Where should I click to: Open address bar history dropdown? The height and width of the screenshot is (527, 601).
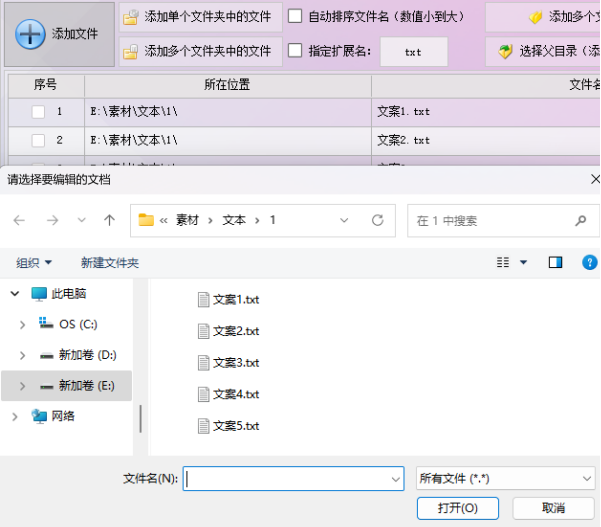click(x=344, y=220)
